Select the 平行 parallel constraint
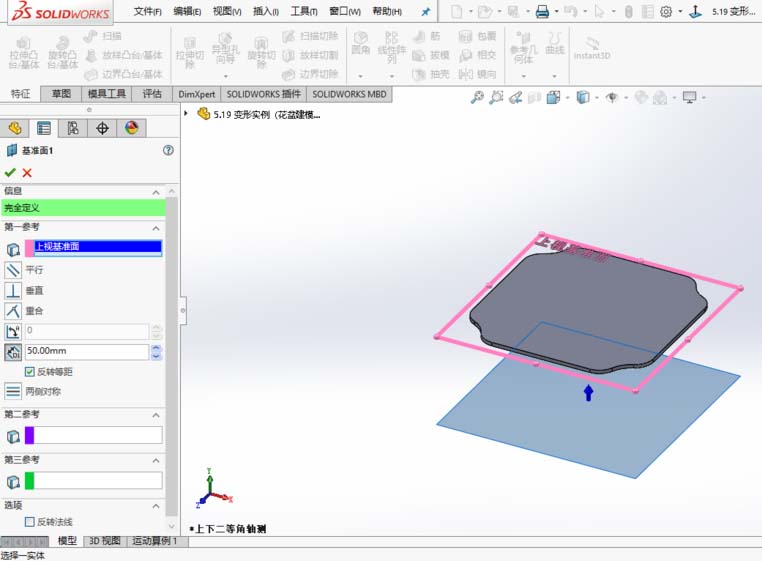762x561 pixels. click(x=13, y=270)
